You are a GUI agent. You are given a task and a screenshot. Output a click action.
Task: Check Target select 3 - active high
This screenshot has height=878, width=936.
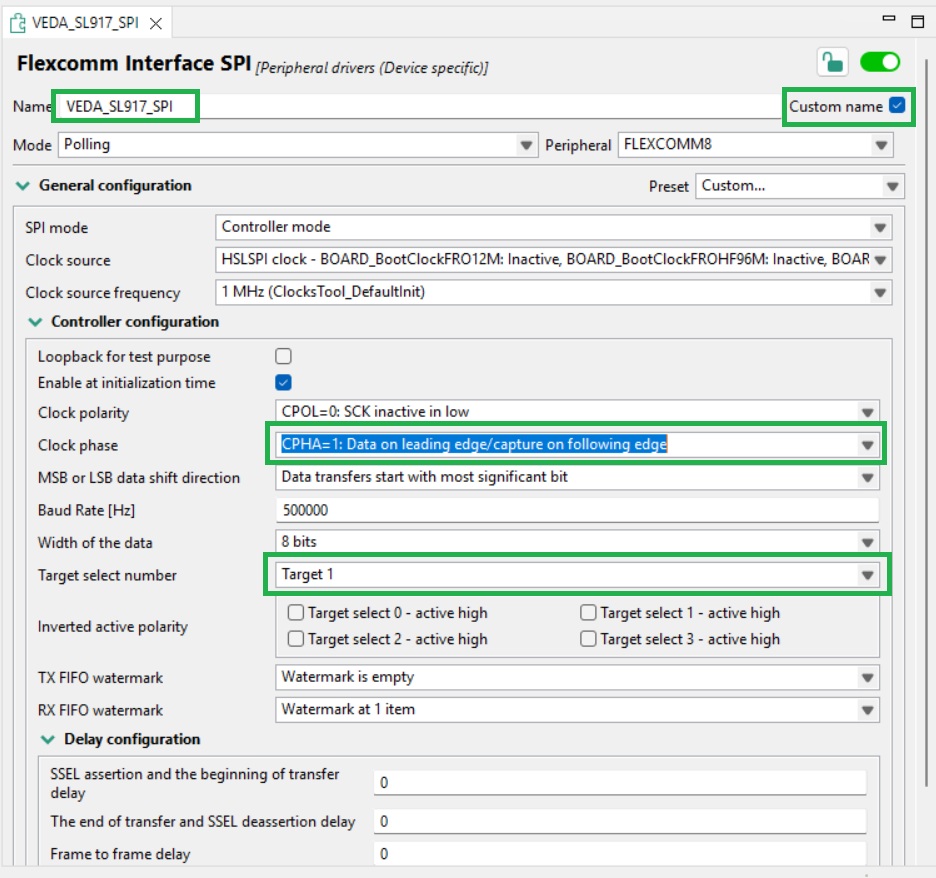pyautogui.click(x=588, y=639)
